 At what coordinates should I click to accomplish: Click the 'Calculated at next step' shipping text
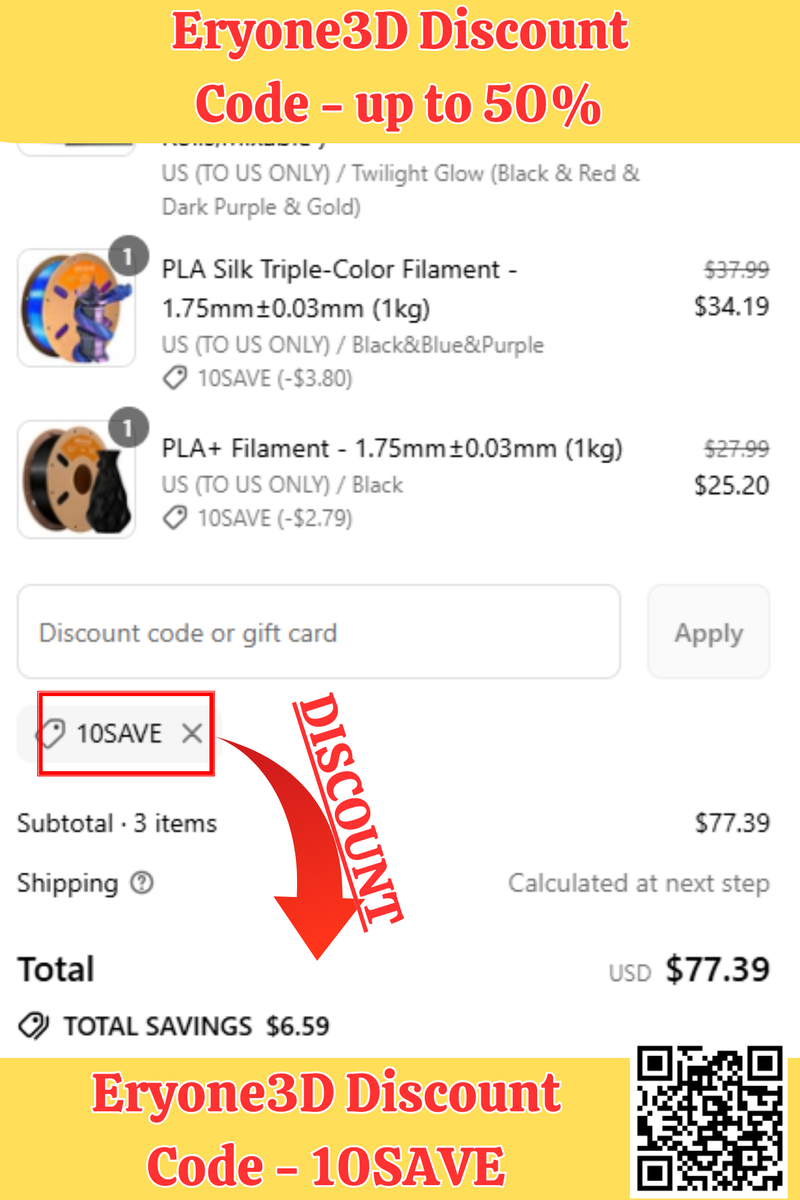[x=638, y=883]
